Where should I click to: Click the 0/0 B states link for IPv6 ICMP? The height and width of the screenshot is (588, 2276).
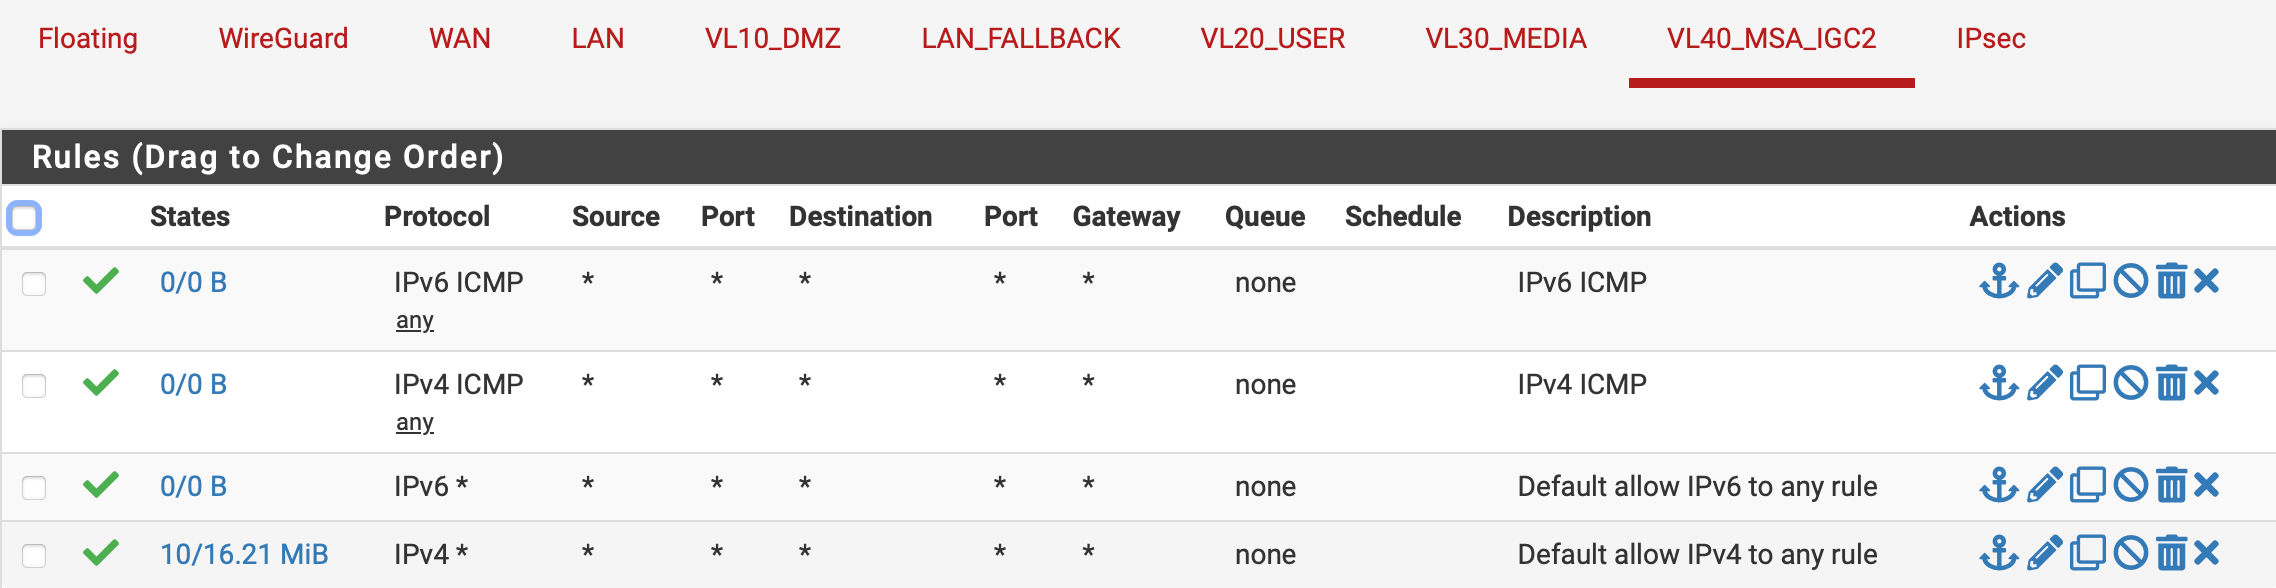pyautogui.click(x=194, y=283)
